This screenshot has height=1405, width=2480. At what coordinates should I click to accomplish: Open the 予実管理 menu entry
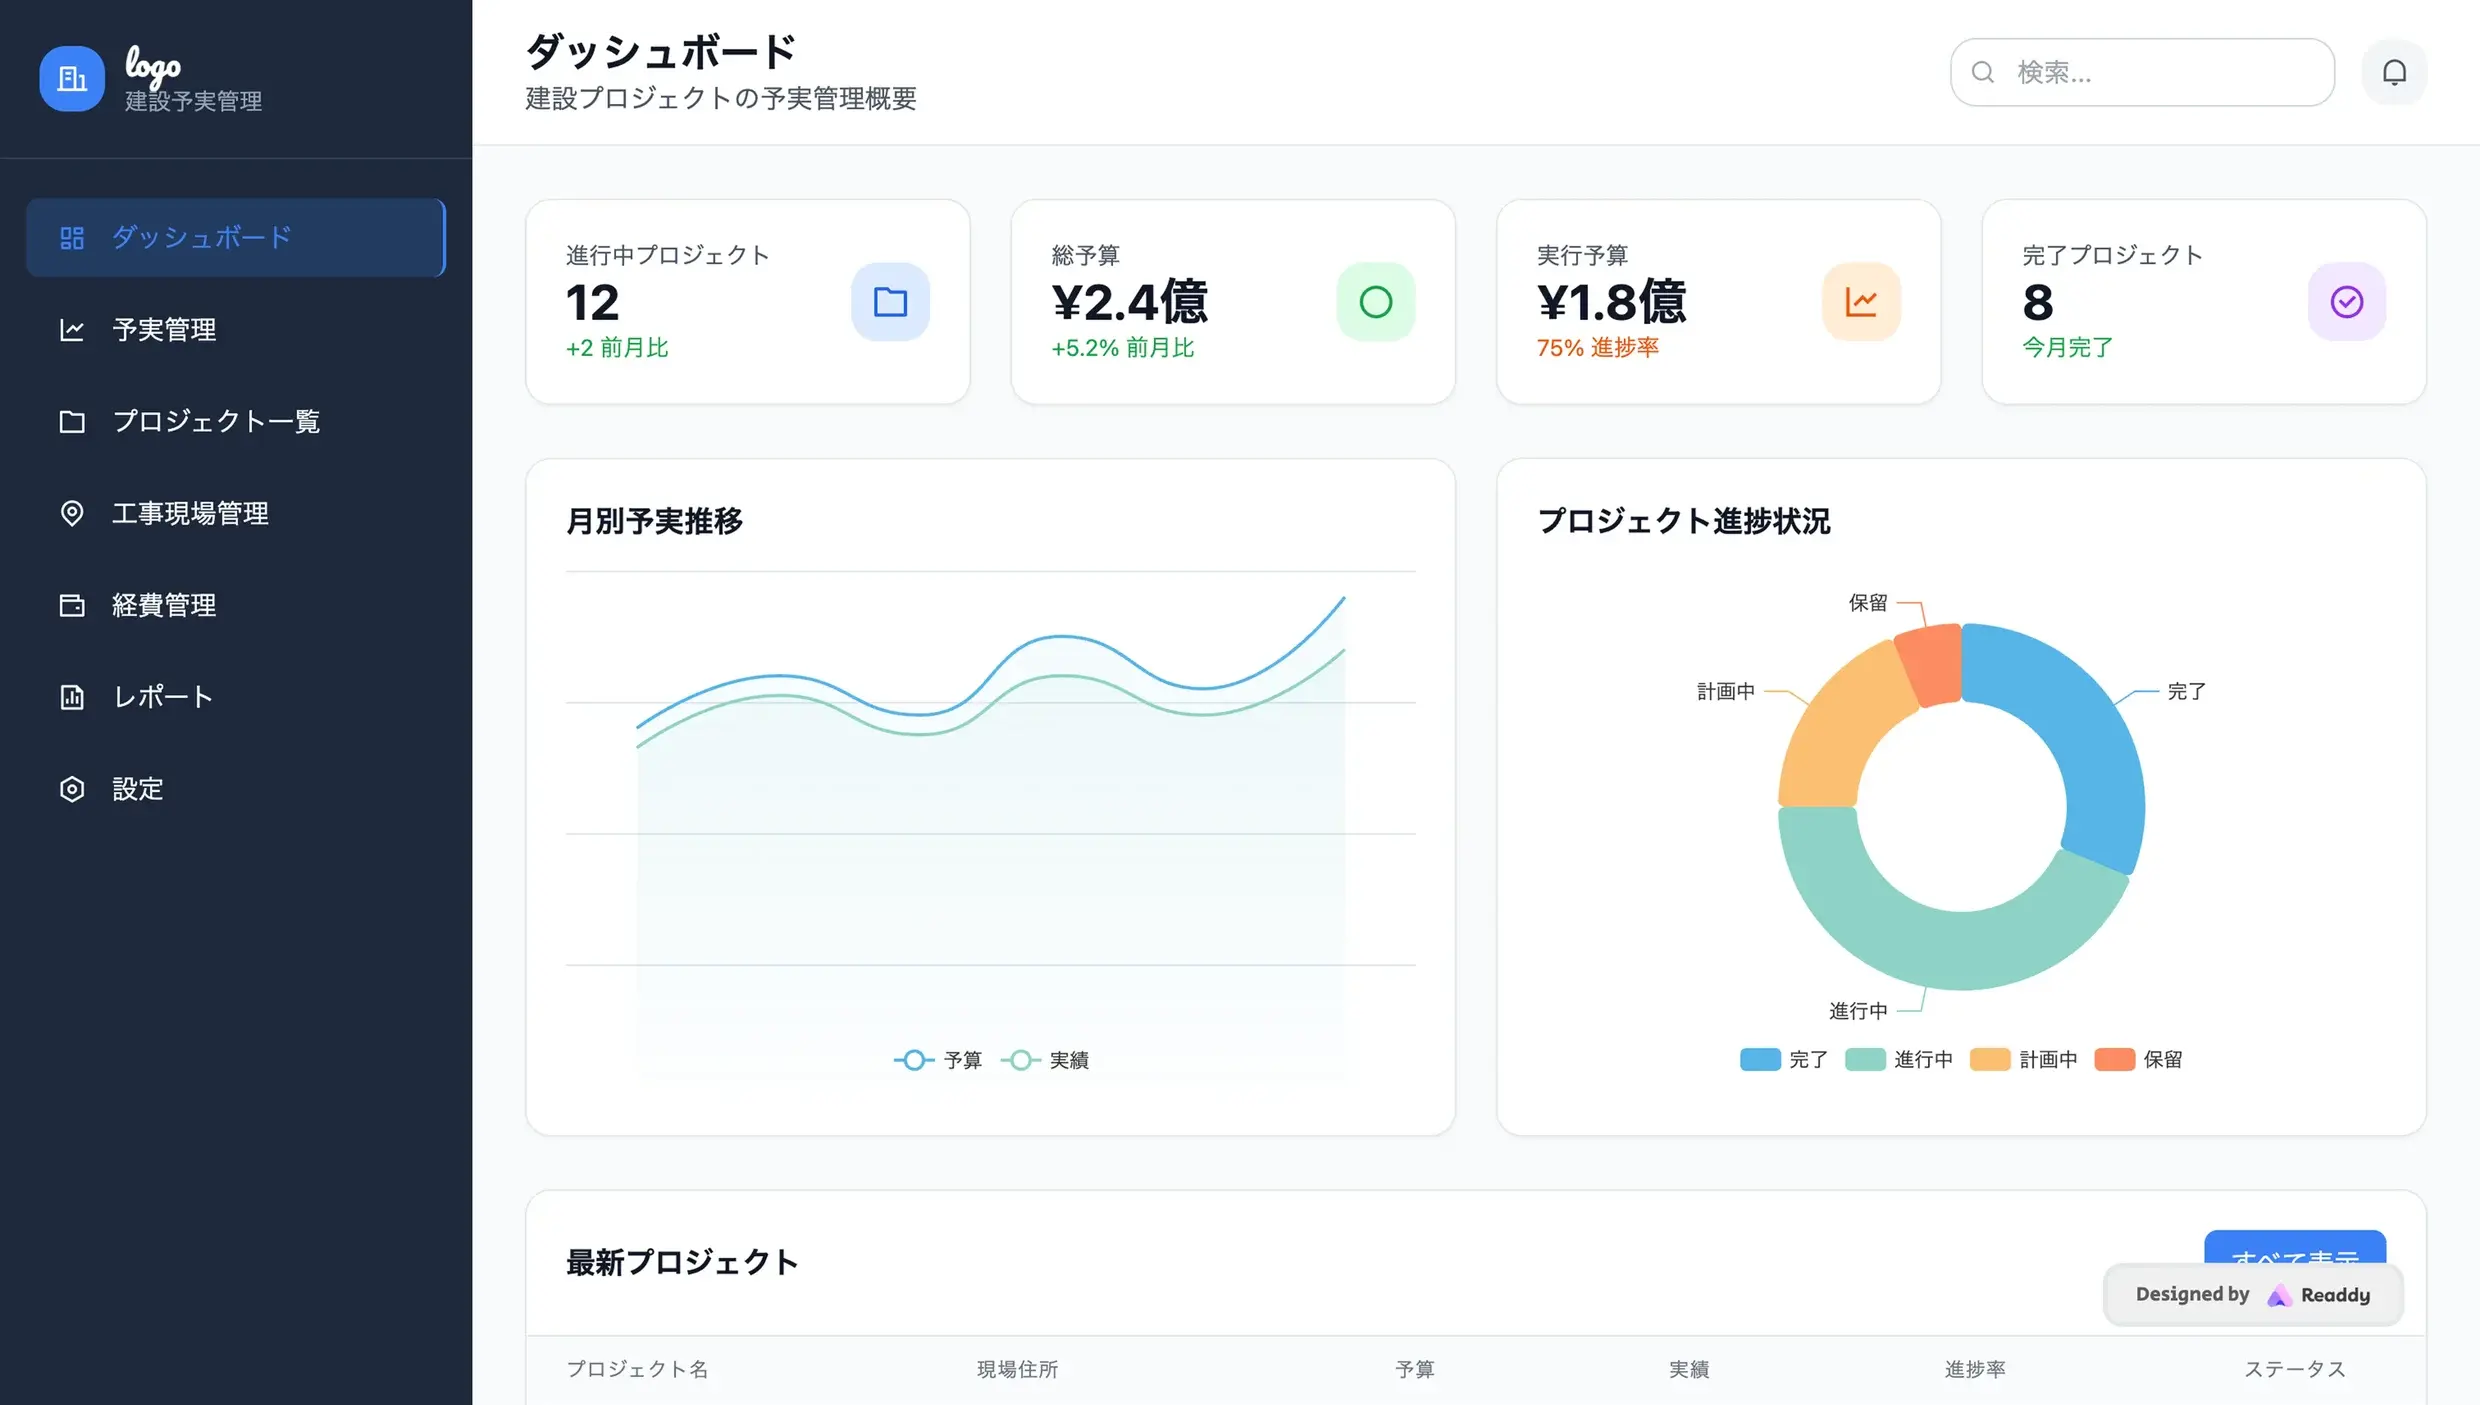164,329
